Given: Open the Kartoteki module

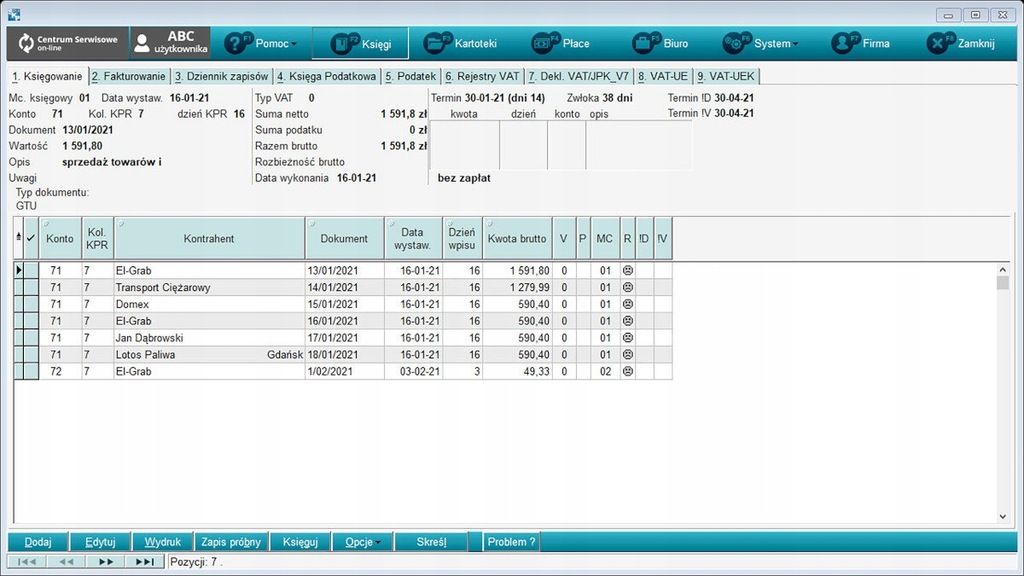Looking at the screenshot, I should click(460, 44).
